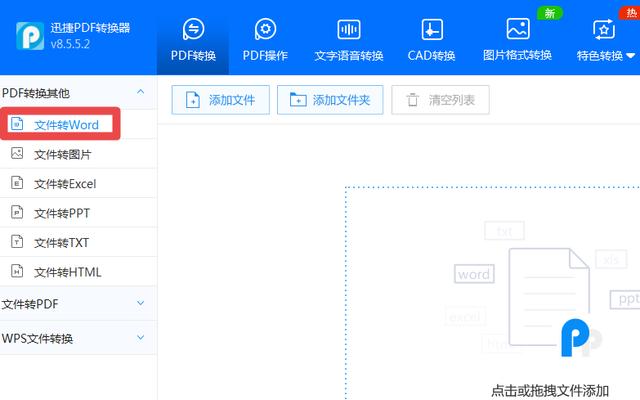Switch to the 特色转换 tab label

(600, 56)
